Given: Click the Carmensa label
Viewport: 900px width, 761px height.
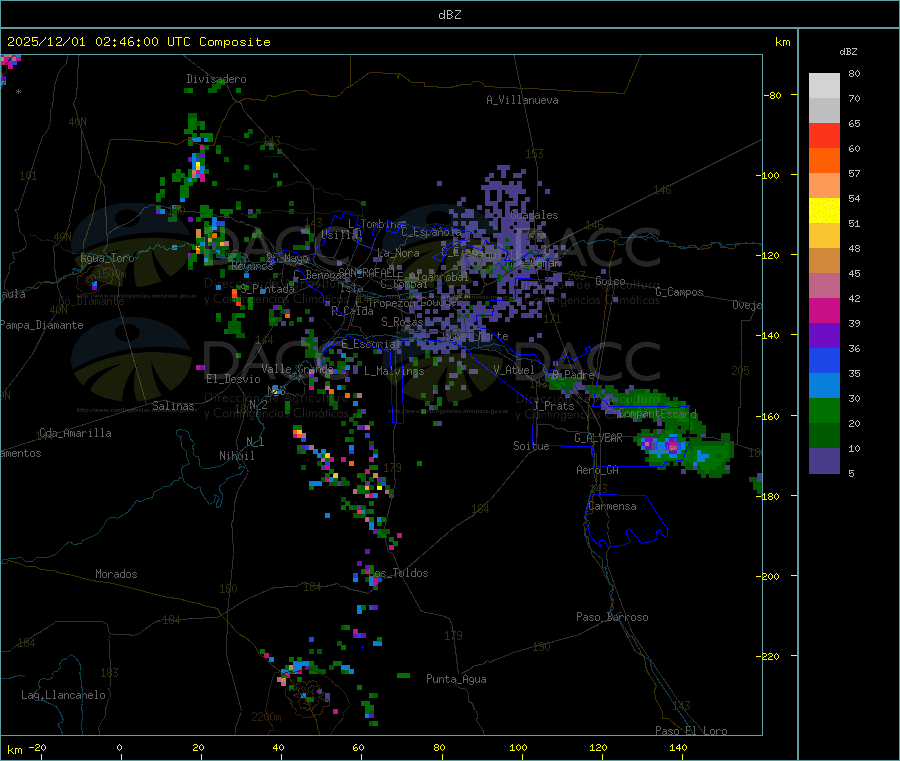Looking at the screenshot, I should pos(612,506).
